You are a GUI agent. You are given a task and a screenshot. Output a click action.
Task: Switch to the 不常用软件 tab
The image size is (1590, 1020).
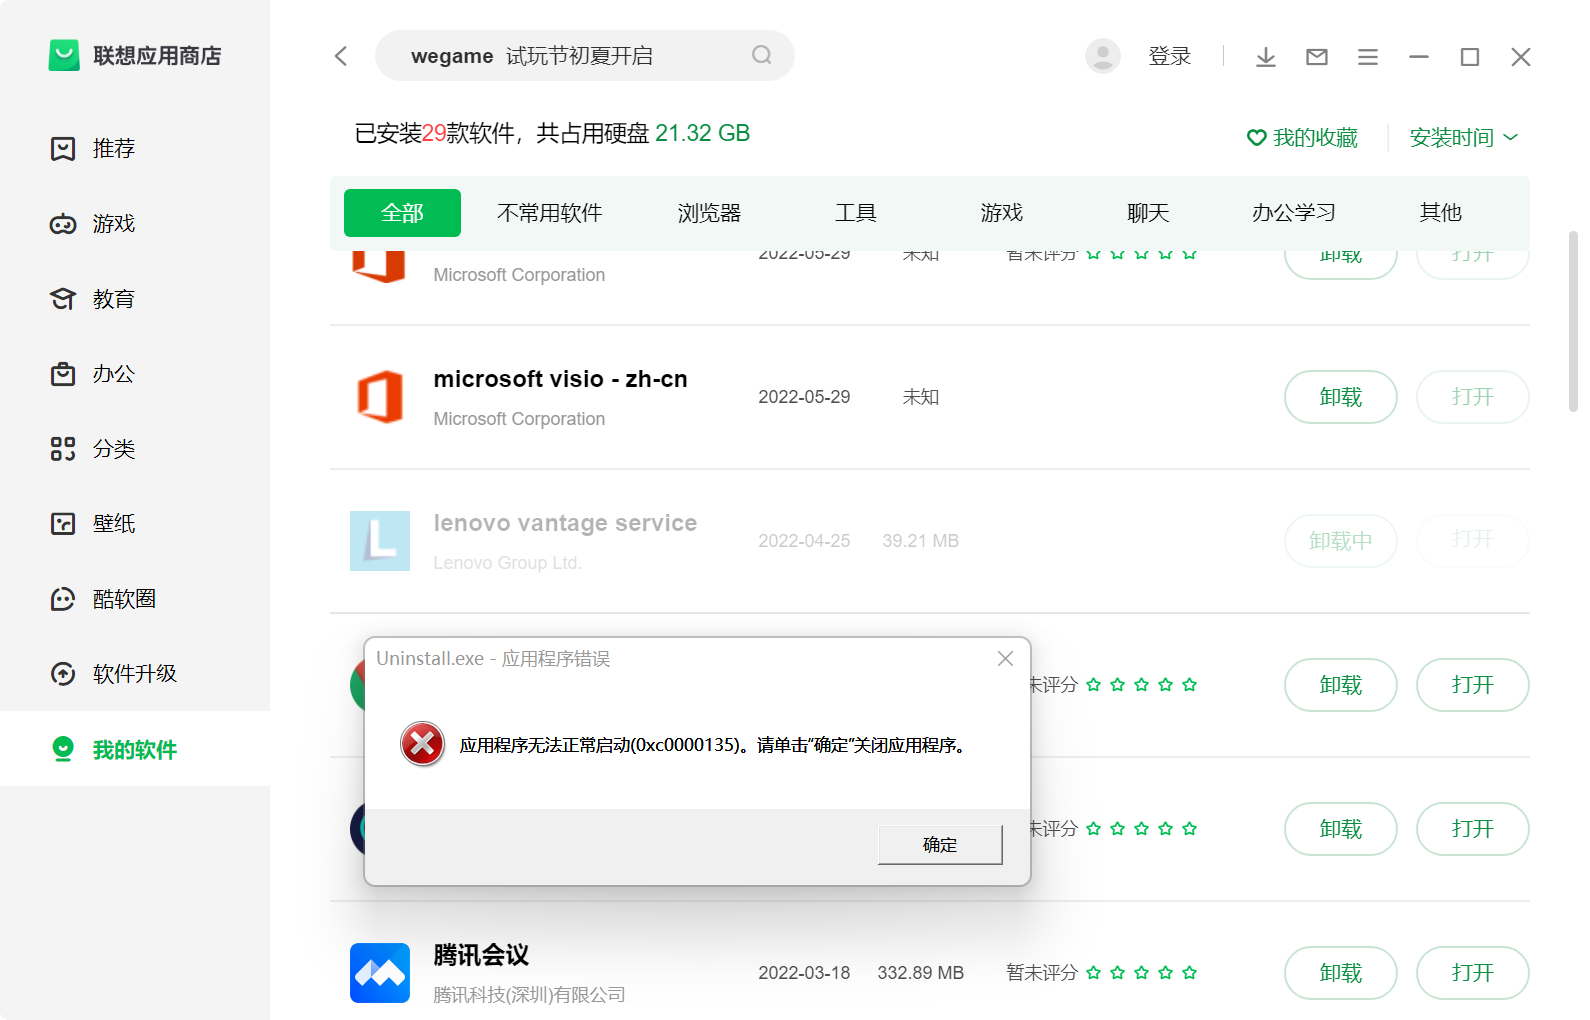point(549,213)
